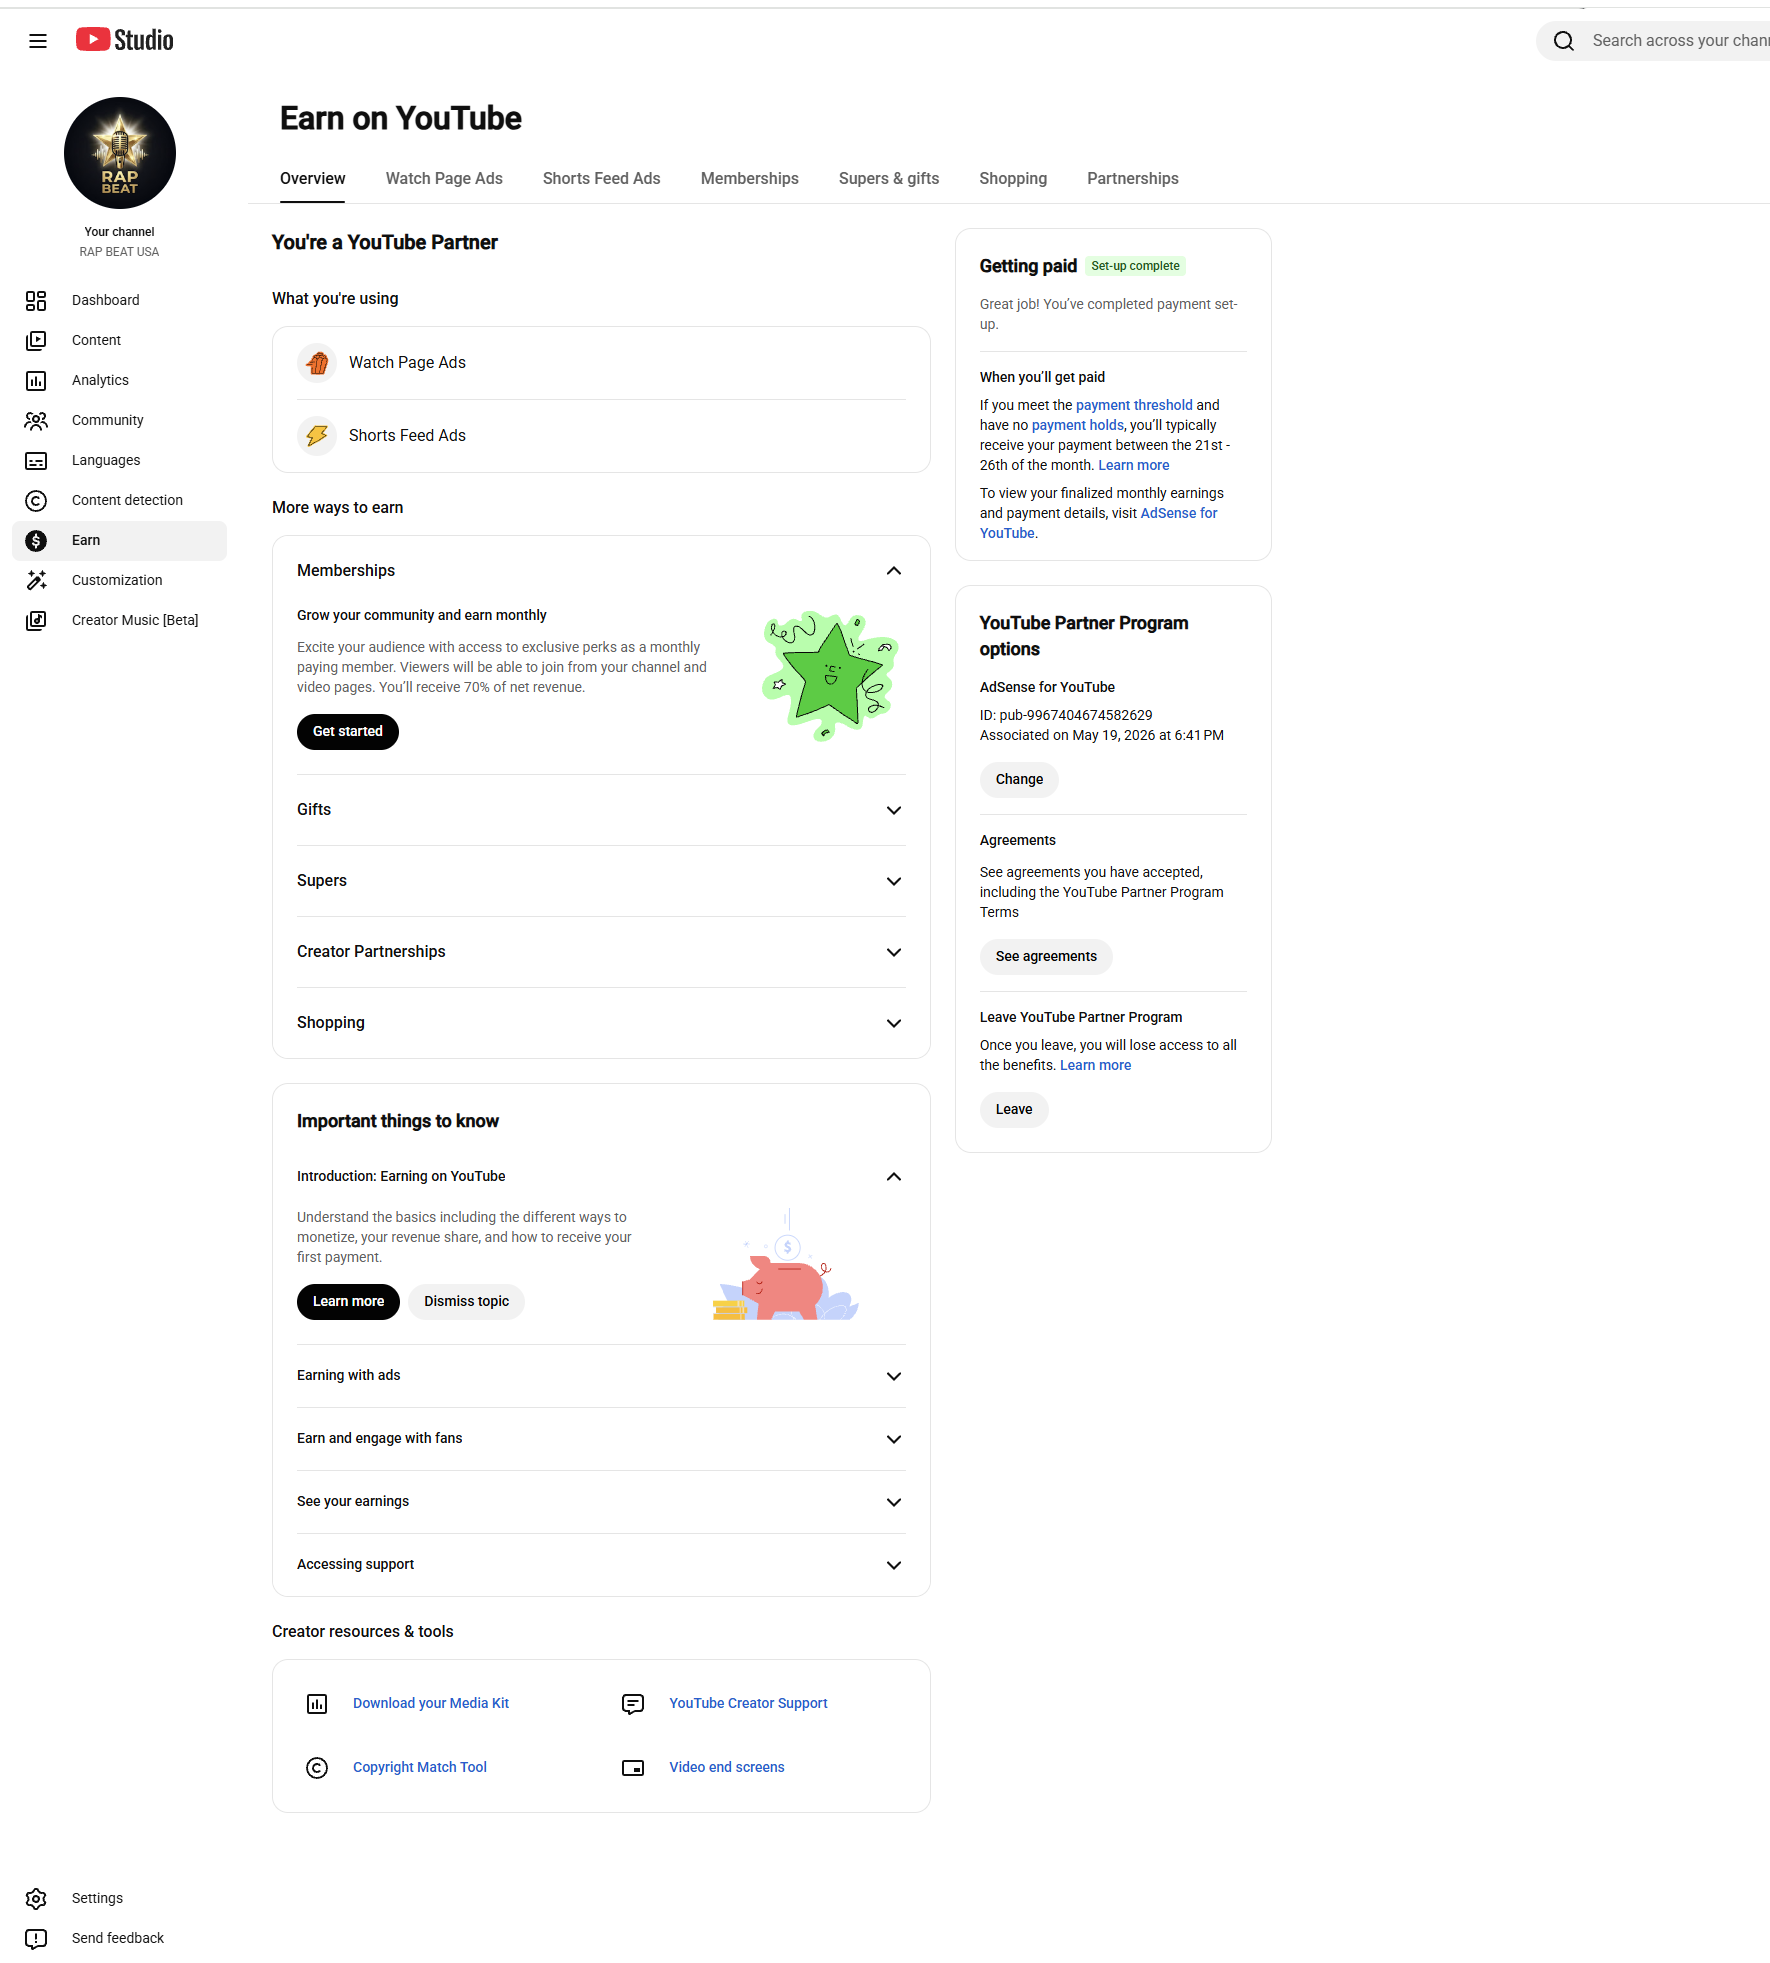Expand Earn and engage with fans

[x=894, y=1440]
